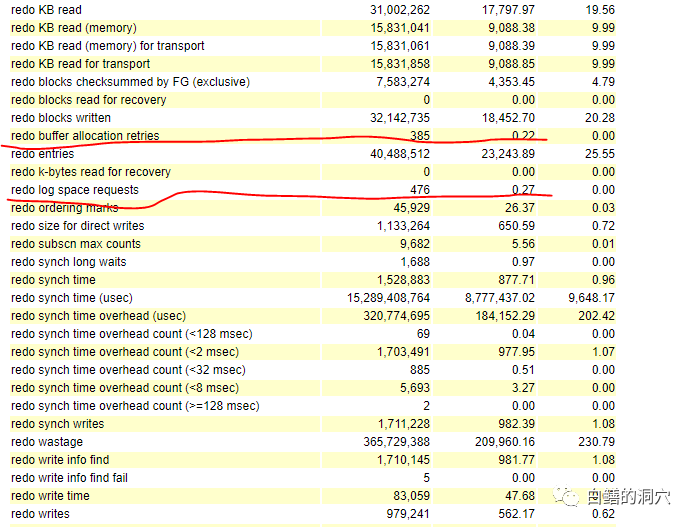Image resolution: width=693 pixels, height=527 pixels.
Task: Click the WeChat logo watermark icon
Action: click(x=572, y=497)
